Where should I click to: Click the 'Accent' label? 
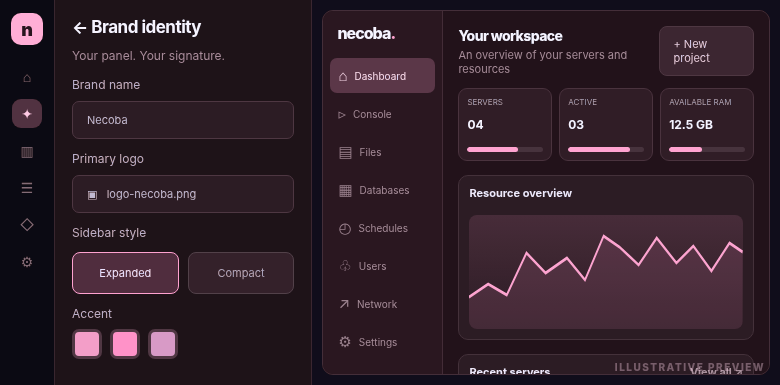pos(92,314)
